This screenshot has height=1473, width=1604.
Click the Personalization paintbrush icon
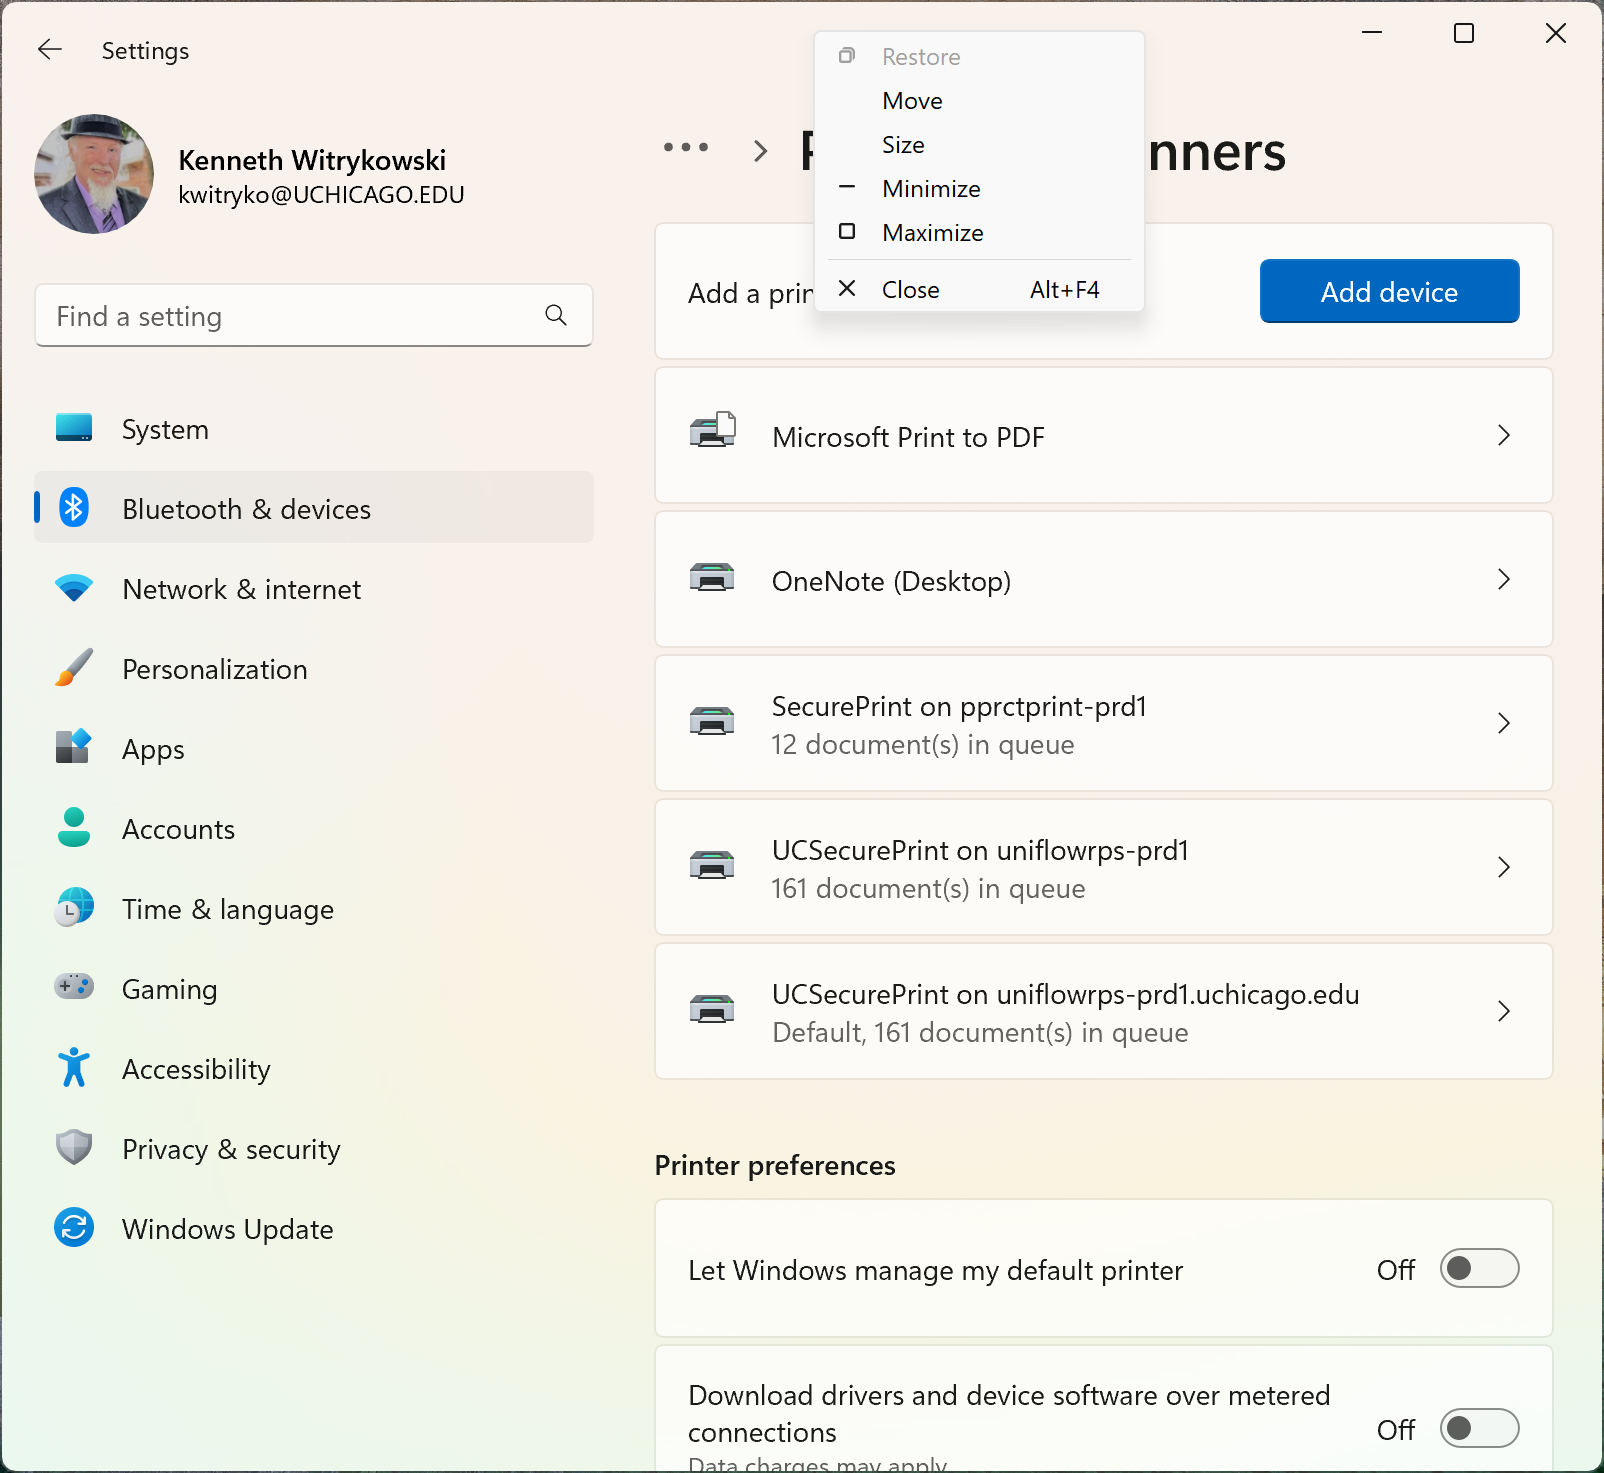[74, 668]
